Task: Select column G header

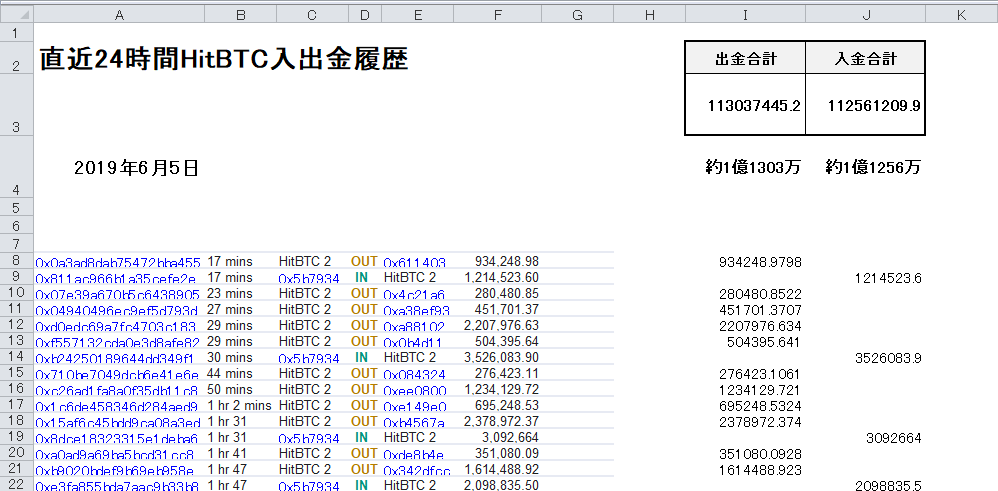Action: coord(577,15)
